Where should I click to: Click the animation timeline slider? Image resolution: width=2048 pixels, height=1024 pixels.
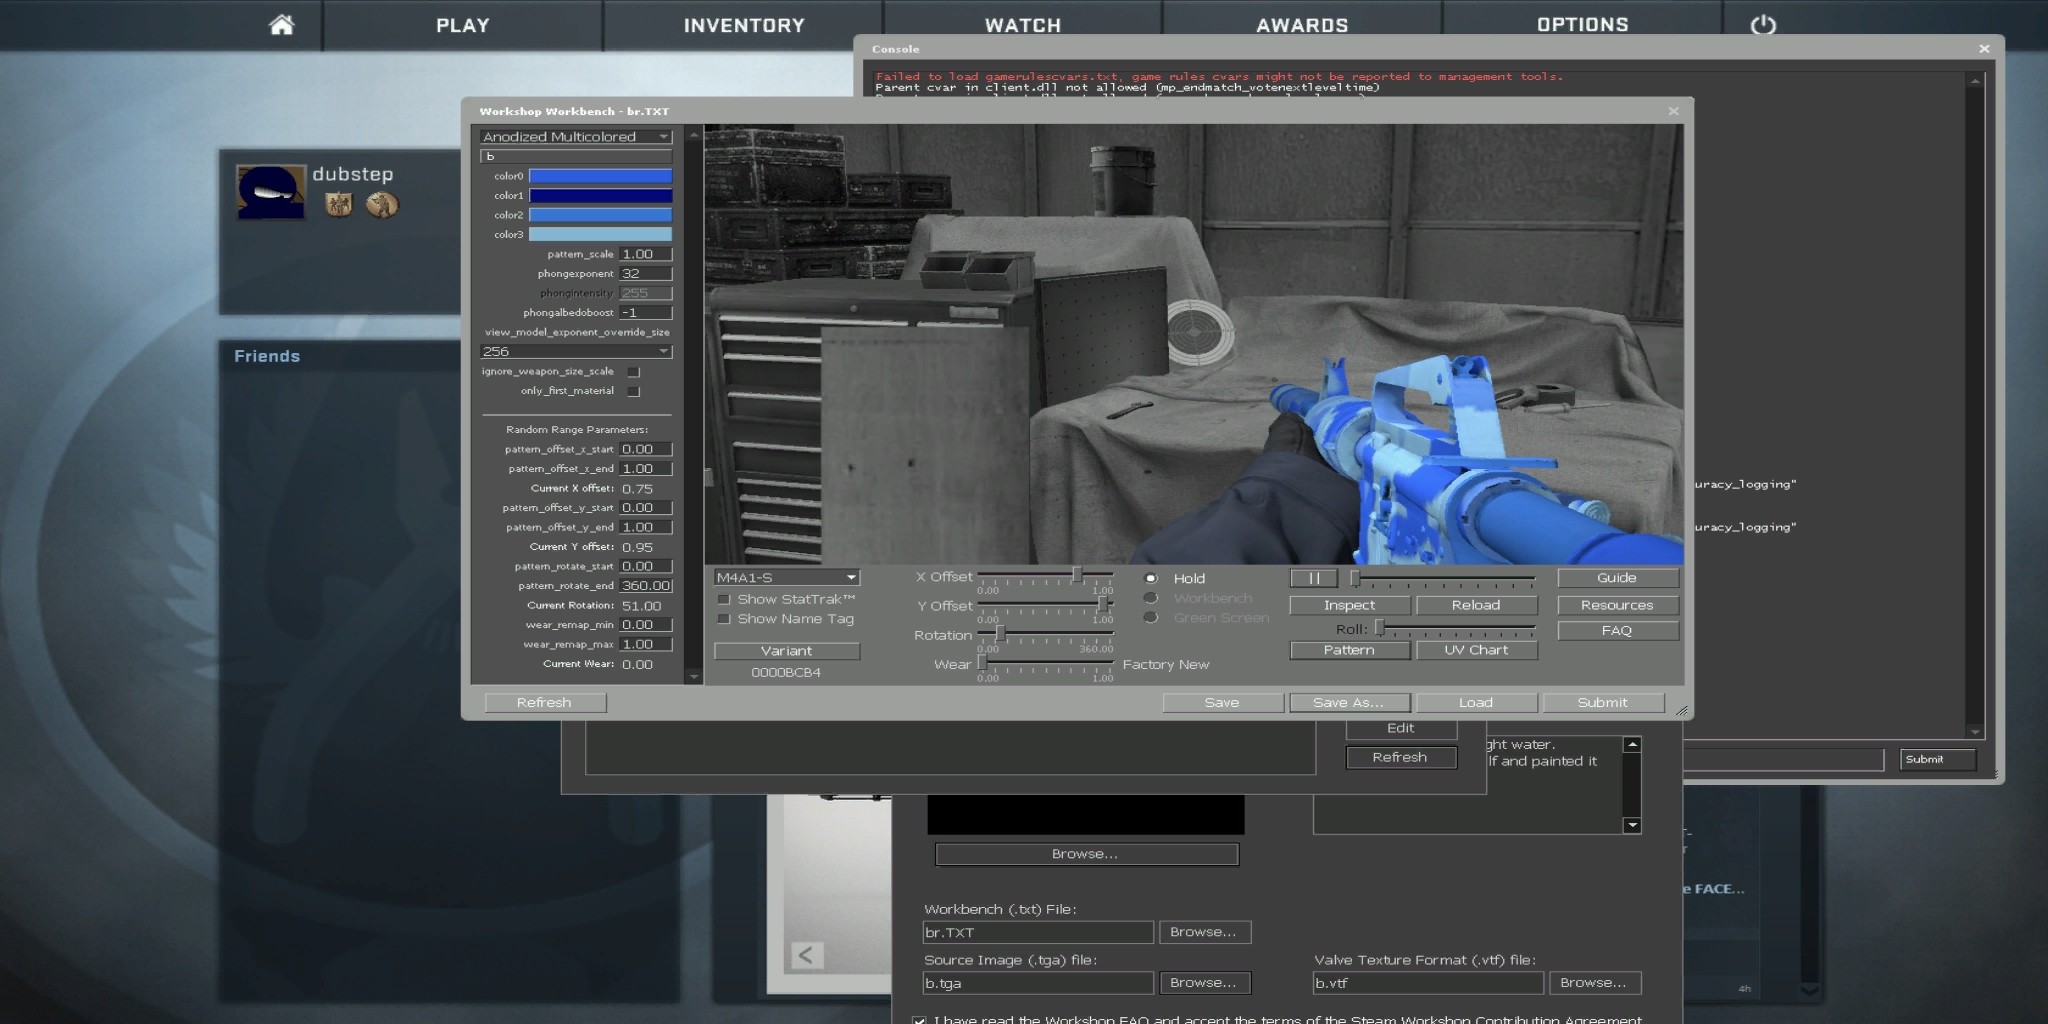(x=1443, y=578)
